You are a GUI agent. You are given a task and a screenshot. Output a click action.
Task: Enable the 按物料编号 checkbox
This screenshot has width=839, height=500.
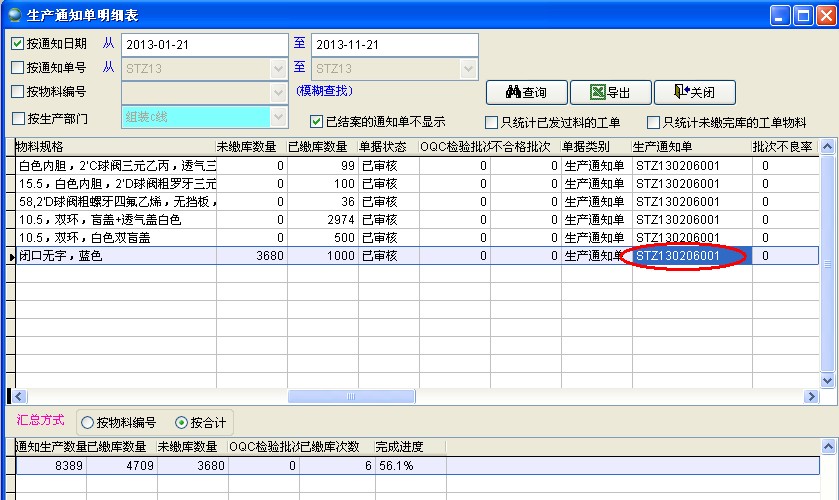(18, 92)
